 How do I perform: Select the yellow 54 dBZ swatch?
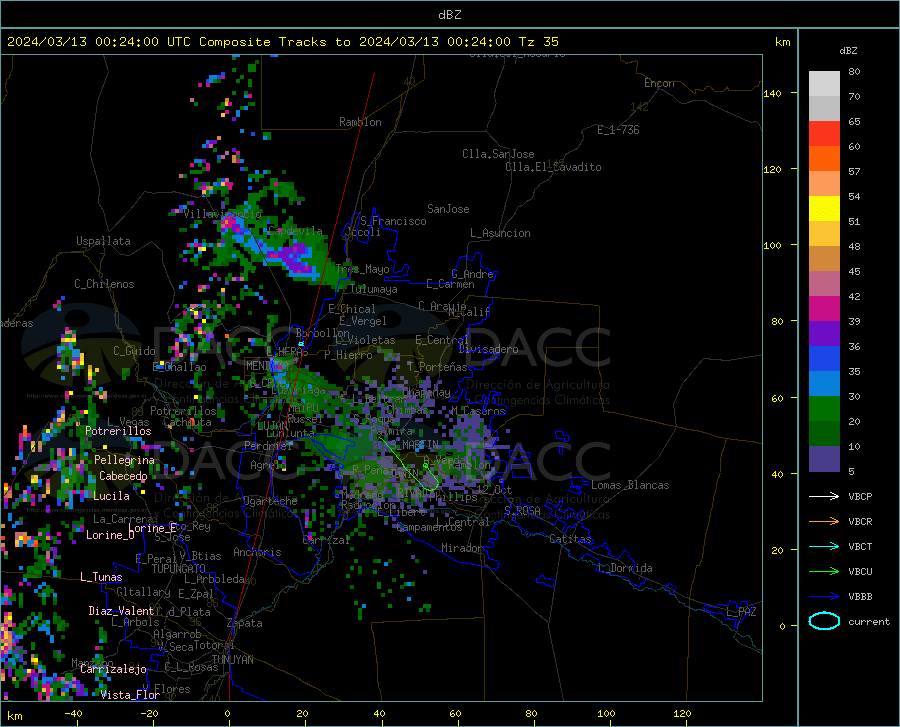pyautogui.click(x=824, y=208)
